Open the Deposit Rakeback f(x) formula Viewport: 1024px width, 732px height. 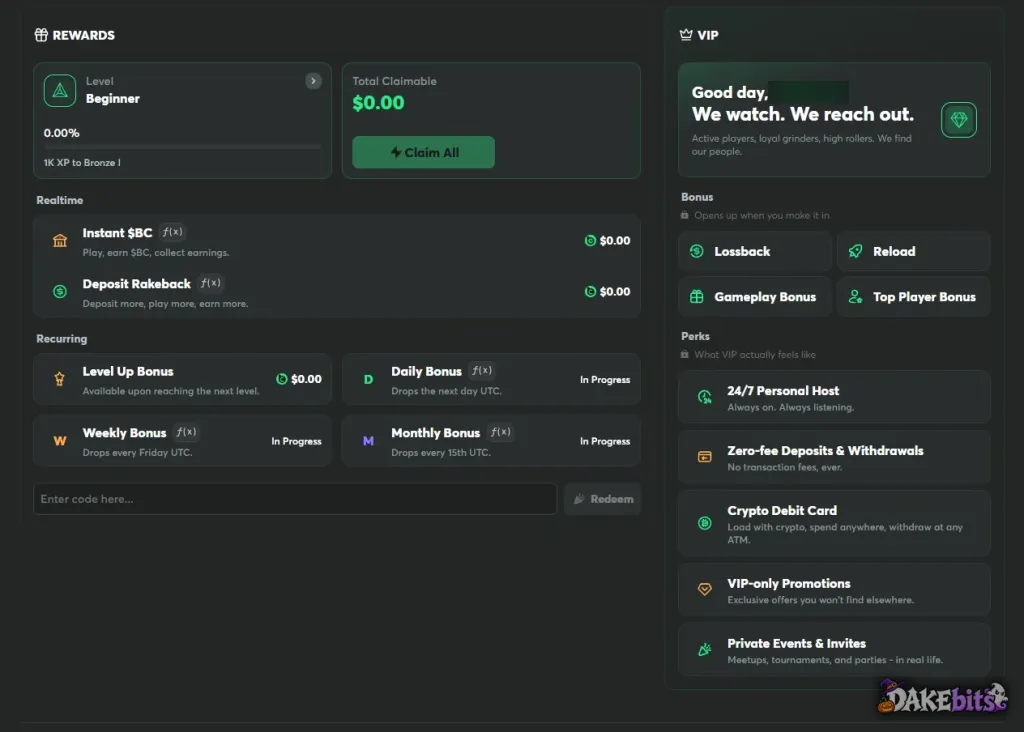pos(210,283)
